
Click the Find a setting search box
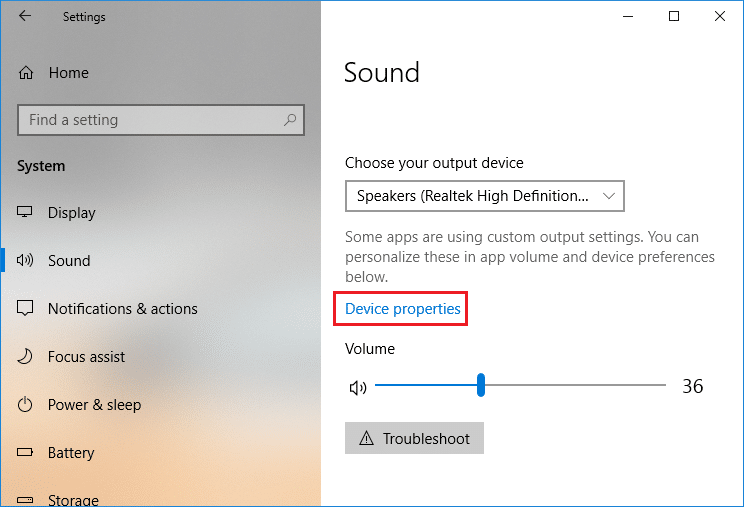coord(150,120)
